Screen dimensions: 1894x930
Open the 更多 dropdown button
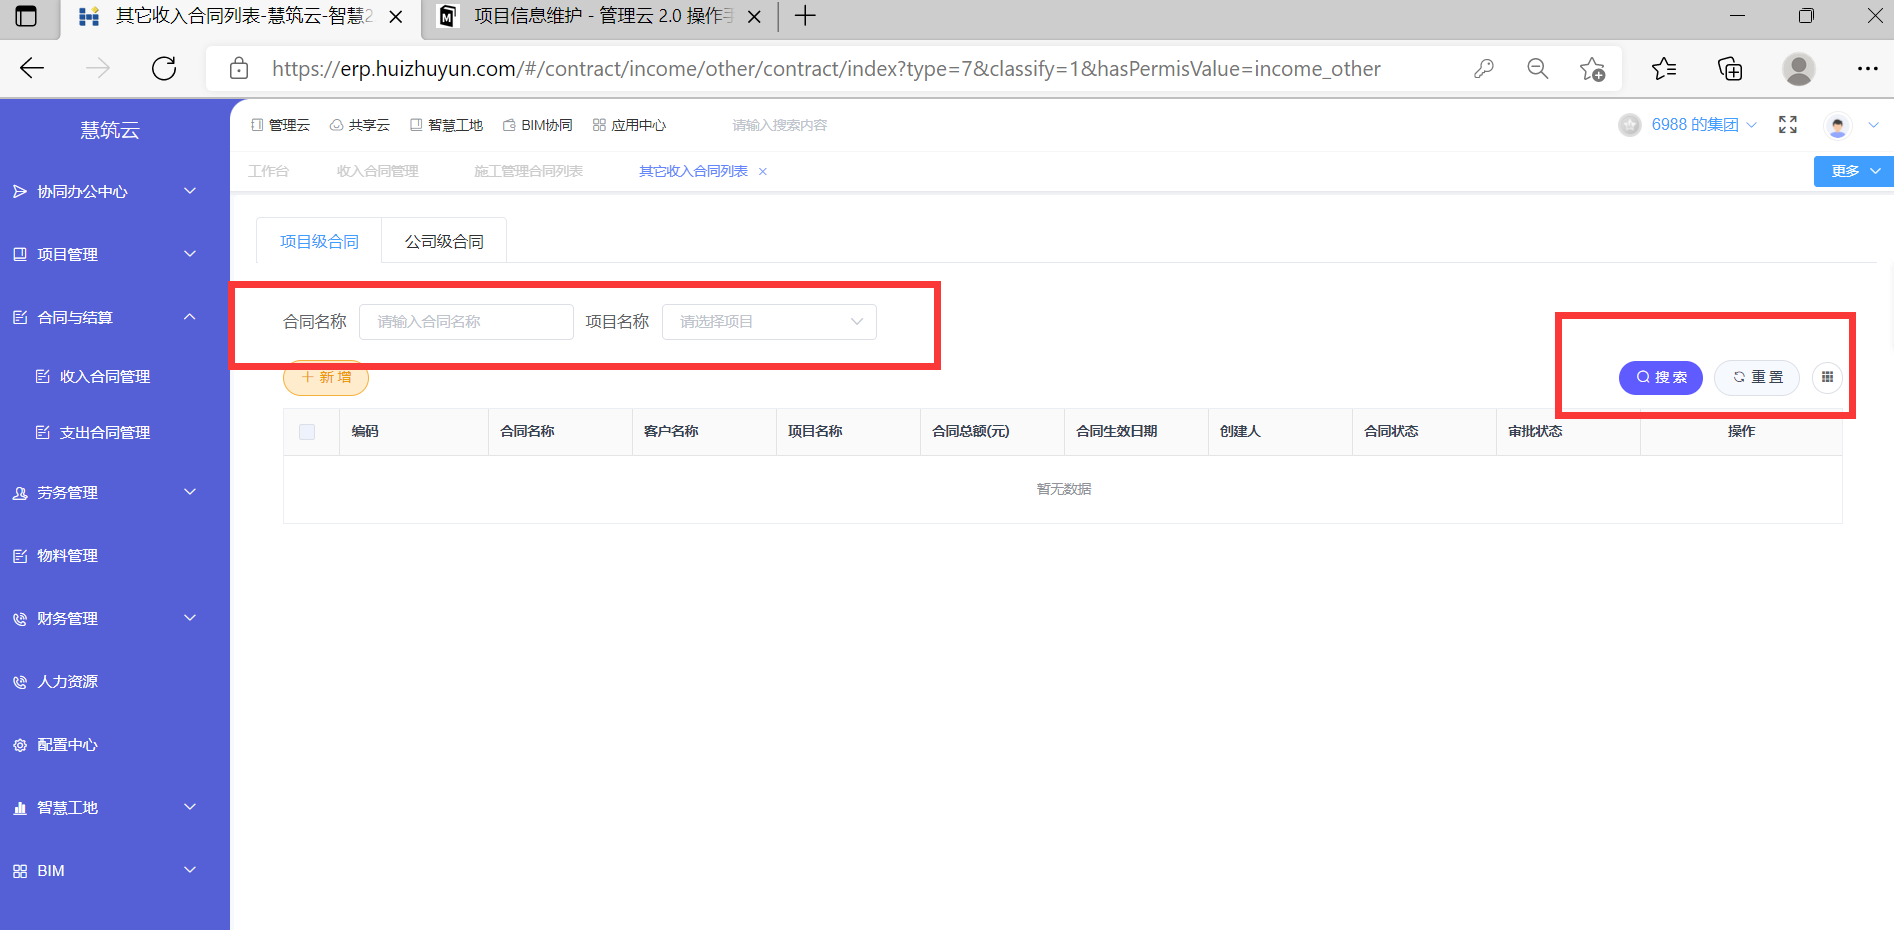click(1854, 171)
